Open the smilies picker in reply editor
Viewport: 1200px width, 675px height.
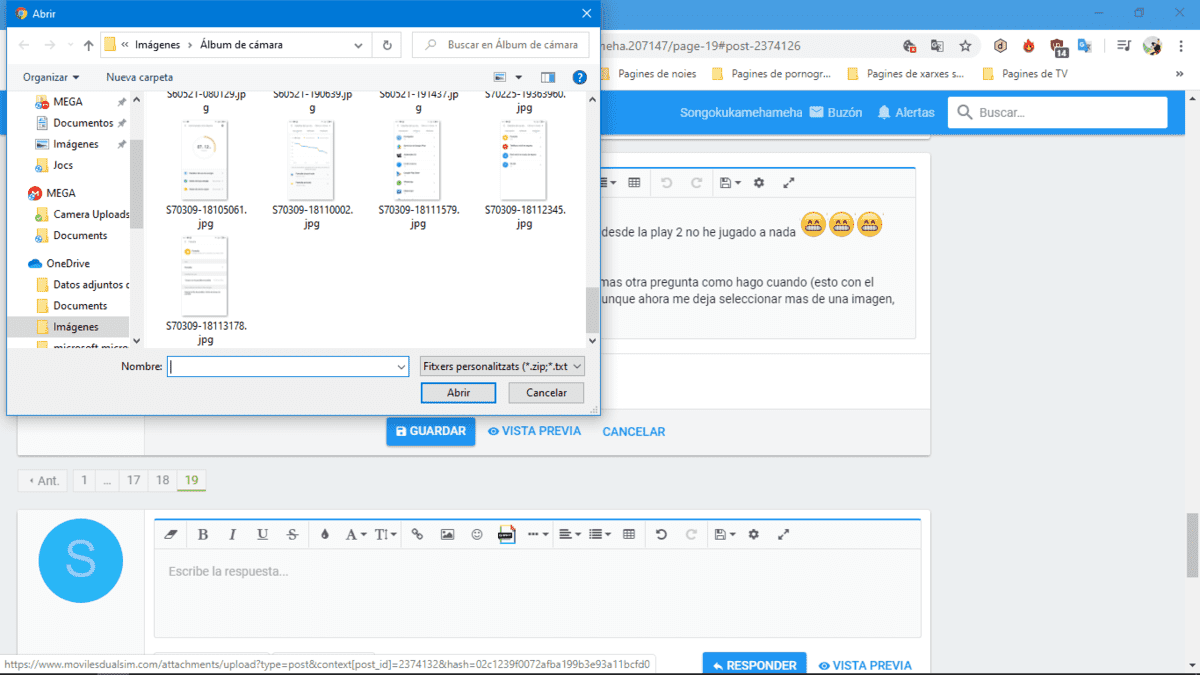coord(477,535)
